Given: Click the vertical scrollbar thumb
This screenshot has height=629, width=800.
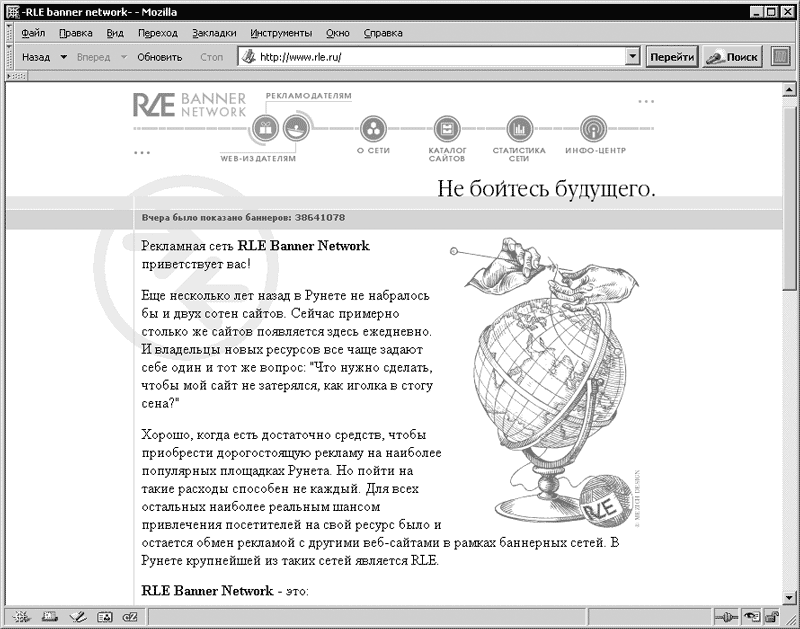Looking at the screenshot, I should tap(789, 198).
